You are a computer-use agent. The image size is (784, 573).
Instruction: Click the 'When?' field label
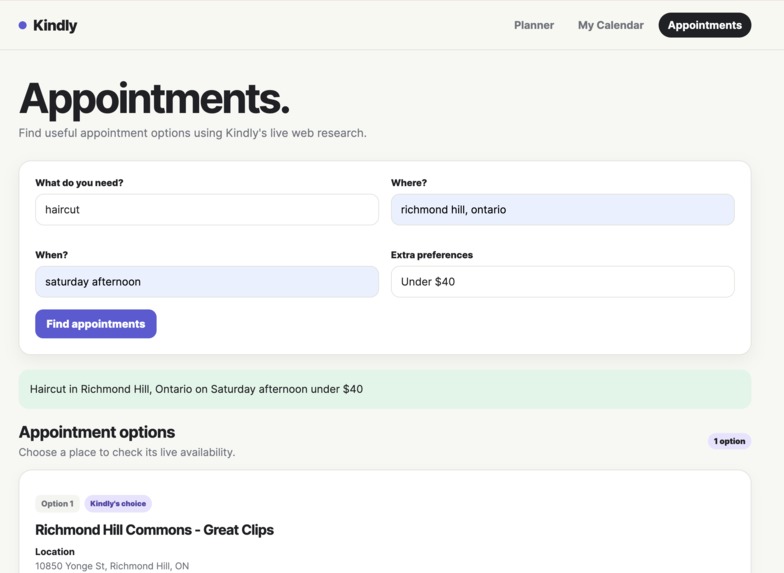tap(52, 255)
